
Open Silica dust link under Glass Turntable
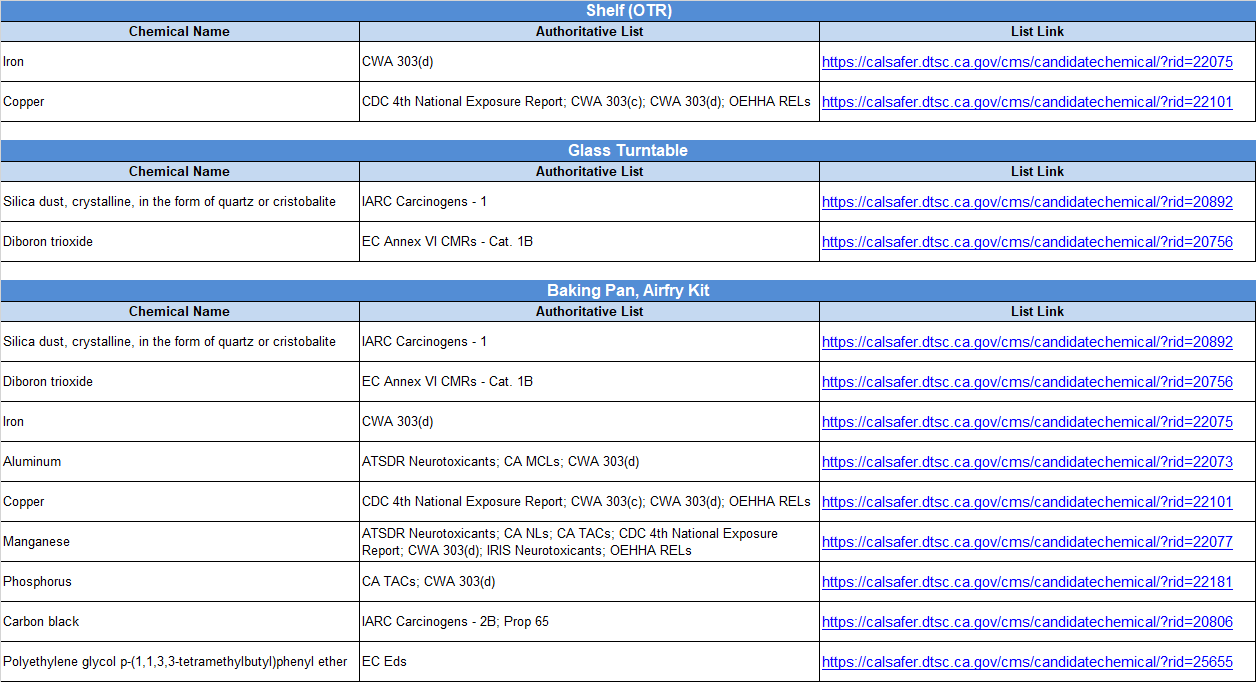click(x=1027, y=202)
